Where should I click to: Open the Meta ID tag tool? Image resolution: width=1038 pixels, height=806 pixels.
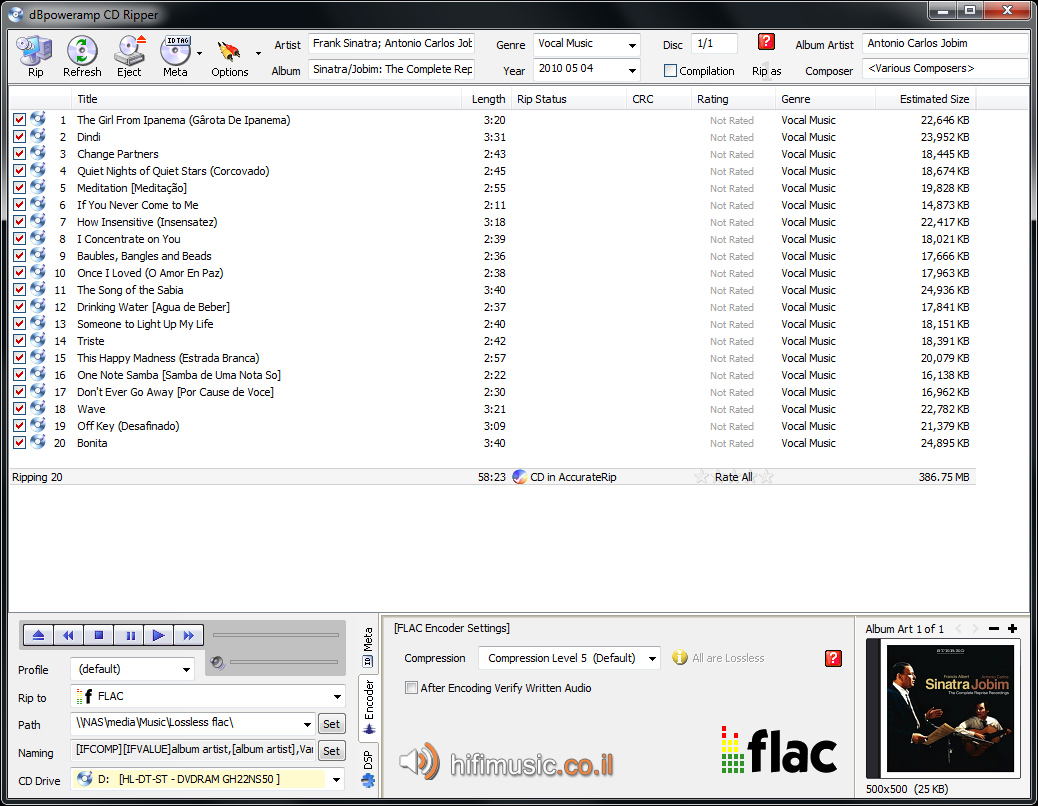click(x=175, y=51)
